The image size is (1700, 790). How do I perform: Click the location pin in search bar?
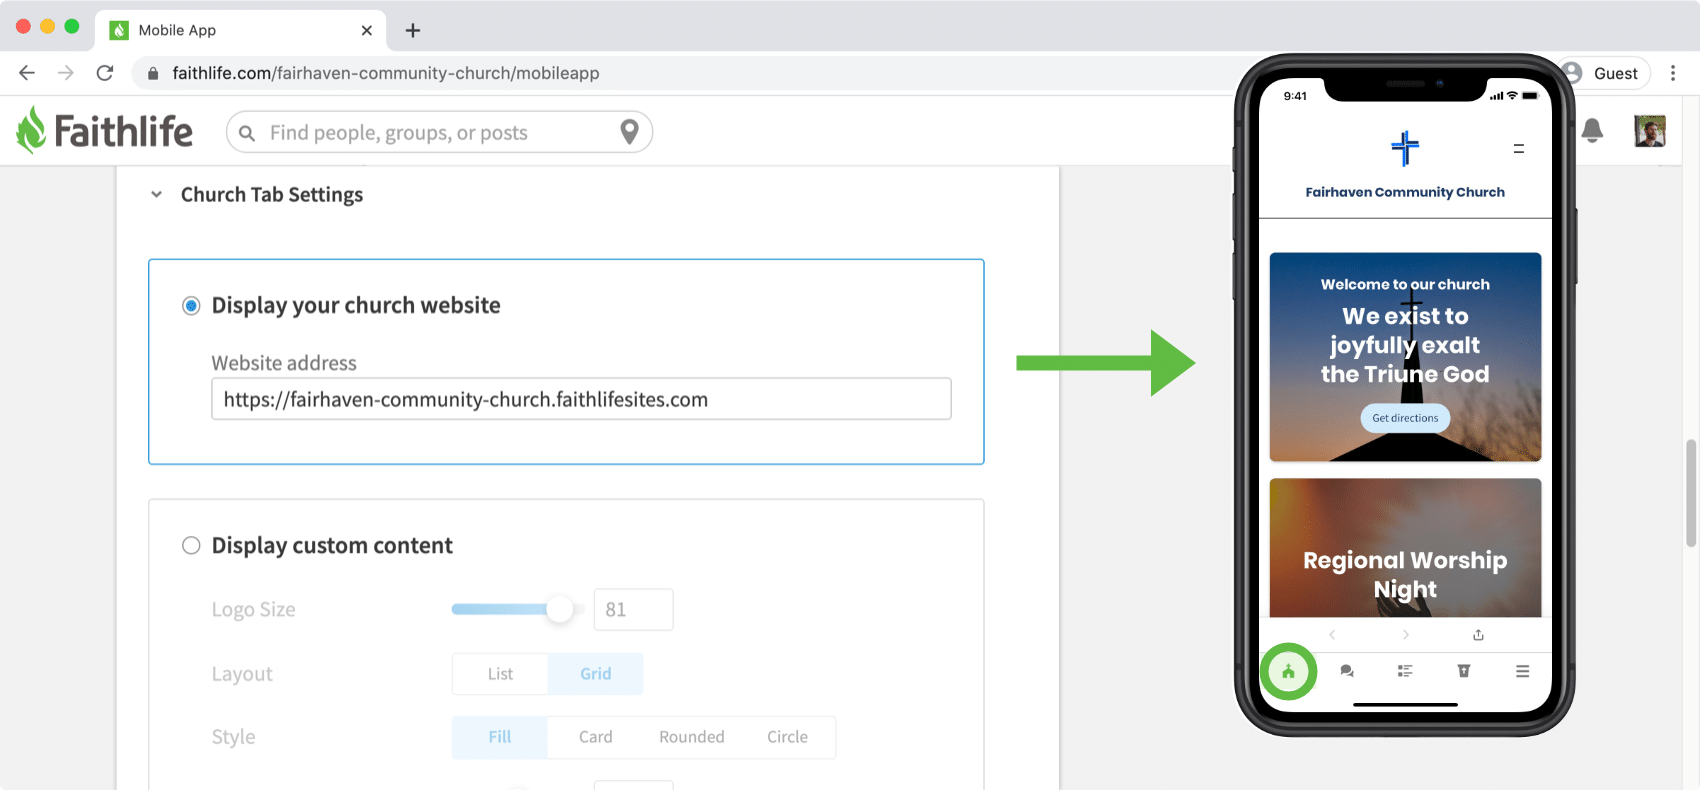tap(629, 132)
